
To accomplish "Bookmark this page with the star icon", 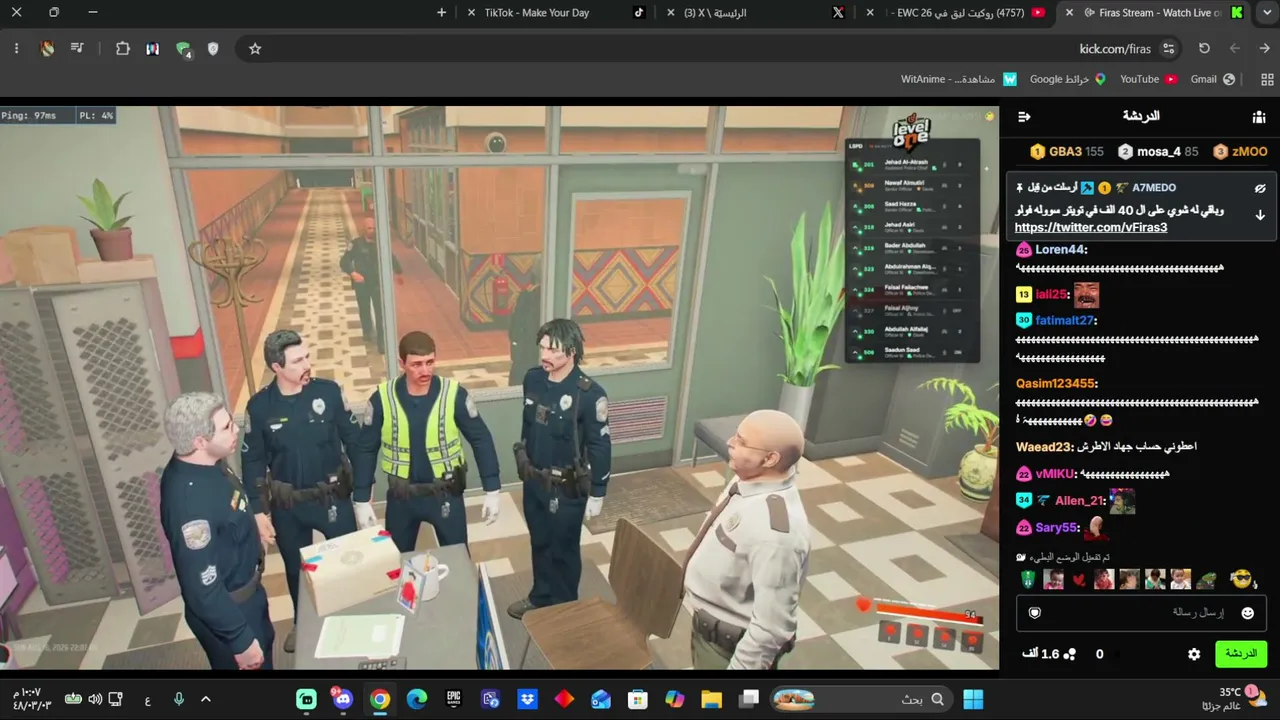I will (x=255, y=48).
